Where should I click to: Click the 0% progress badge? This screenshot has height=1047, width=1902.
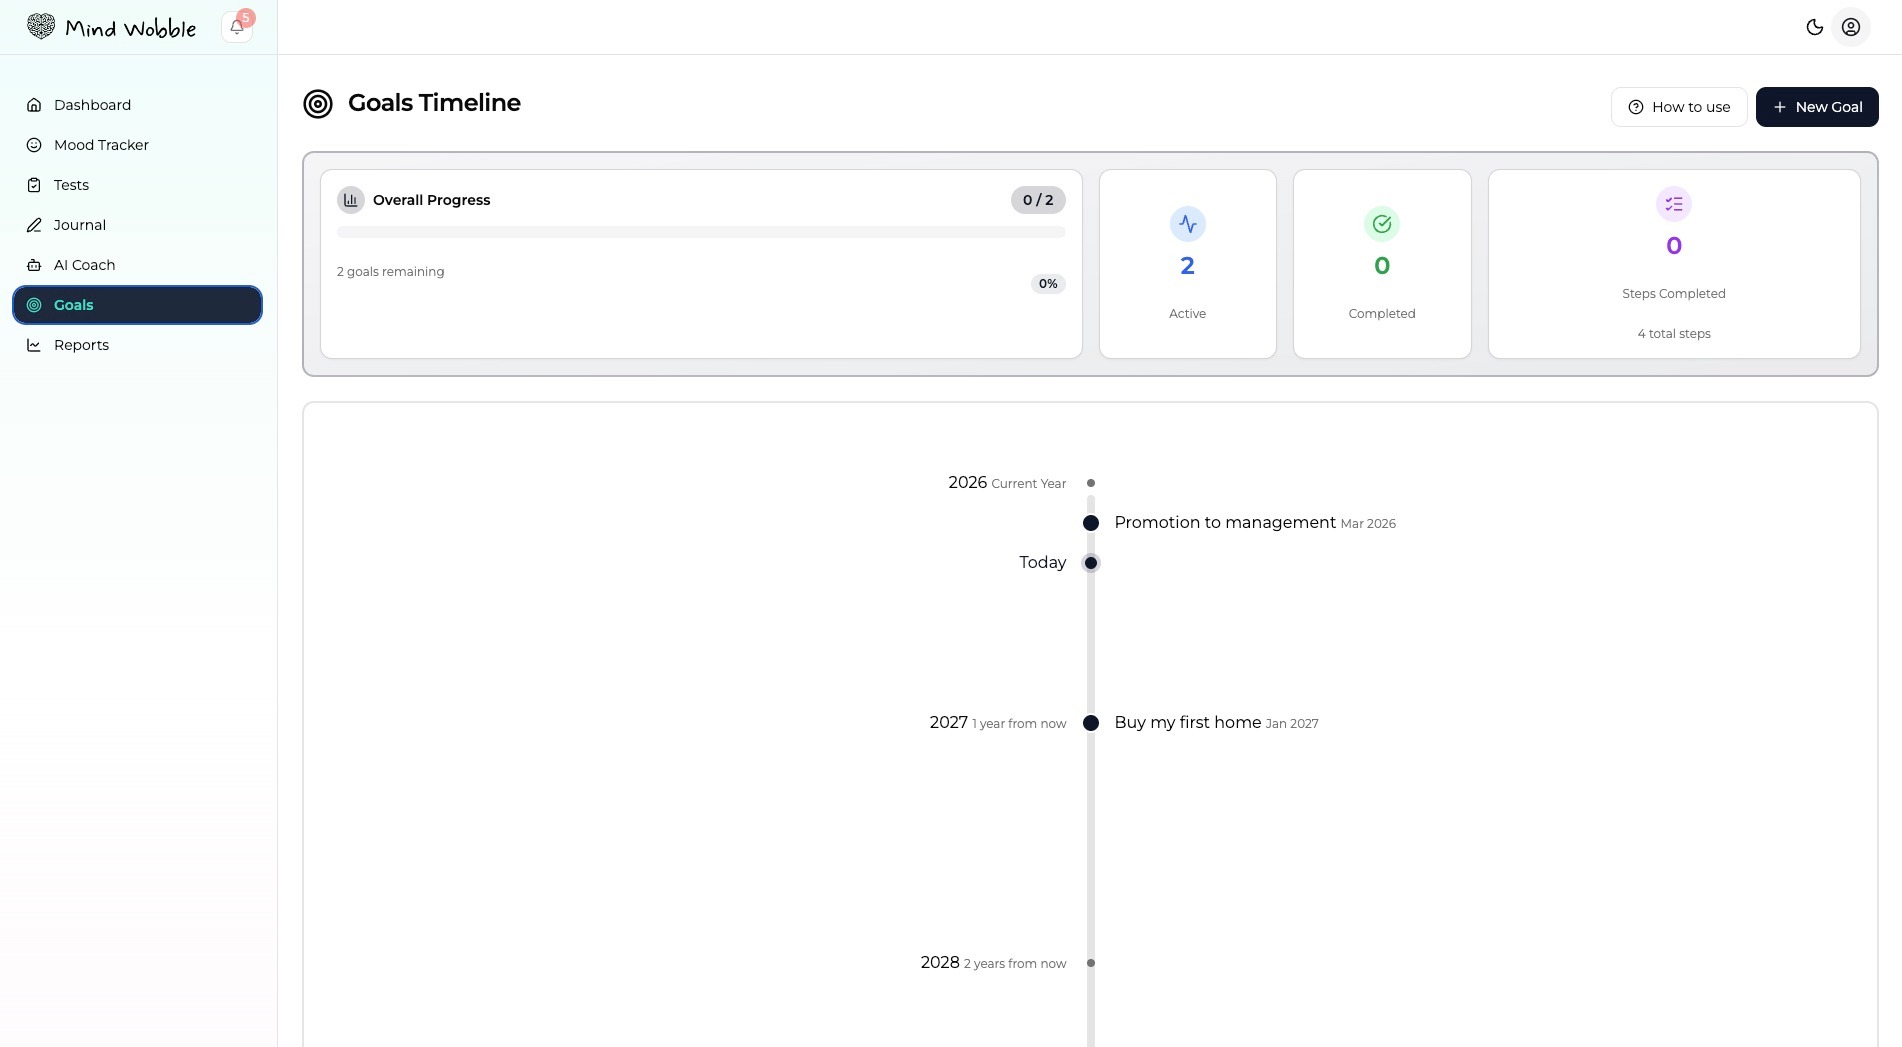click(1048, 284)
